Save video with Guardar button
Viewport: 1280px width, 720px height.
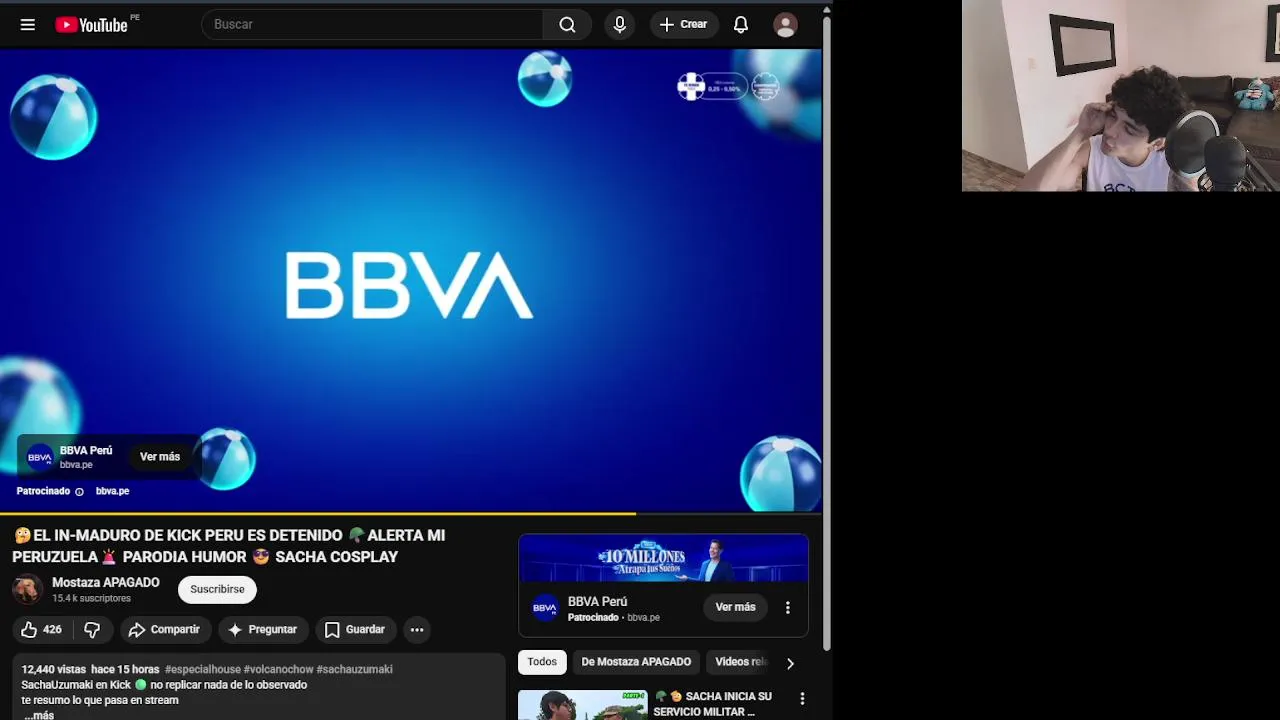click(355, 630)
